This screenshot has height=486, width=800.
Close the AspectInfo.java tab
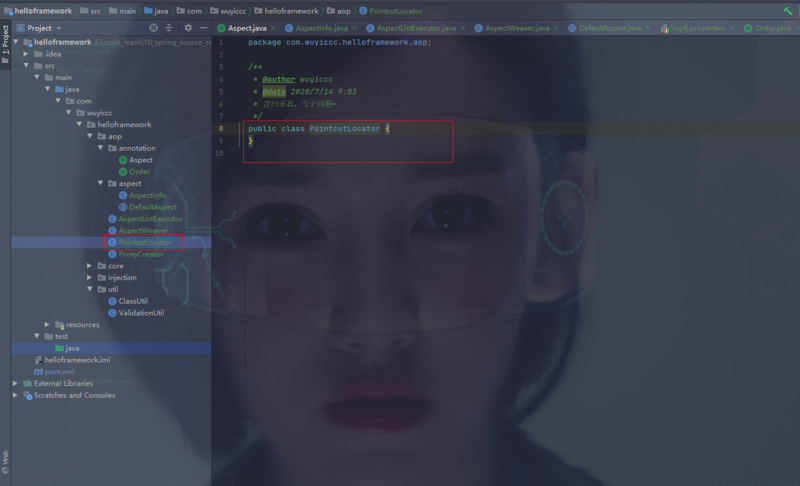pyautogui.click(x=354, y=28)
